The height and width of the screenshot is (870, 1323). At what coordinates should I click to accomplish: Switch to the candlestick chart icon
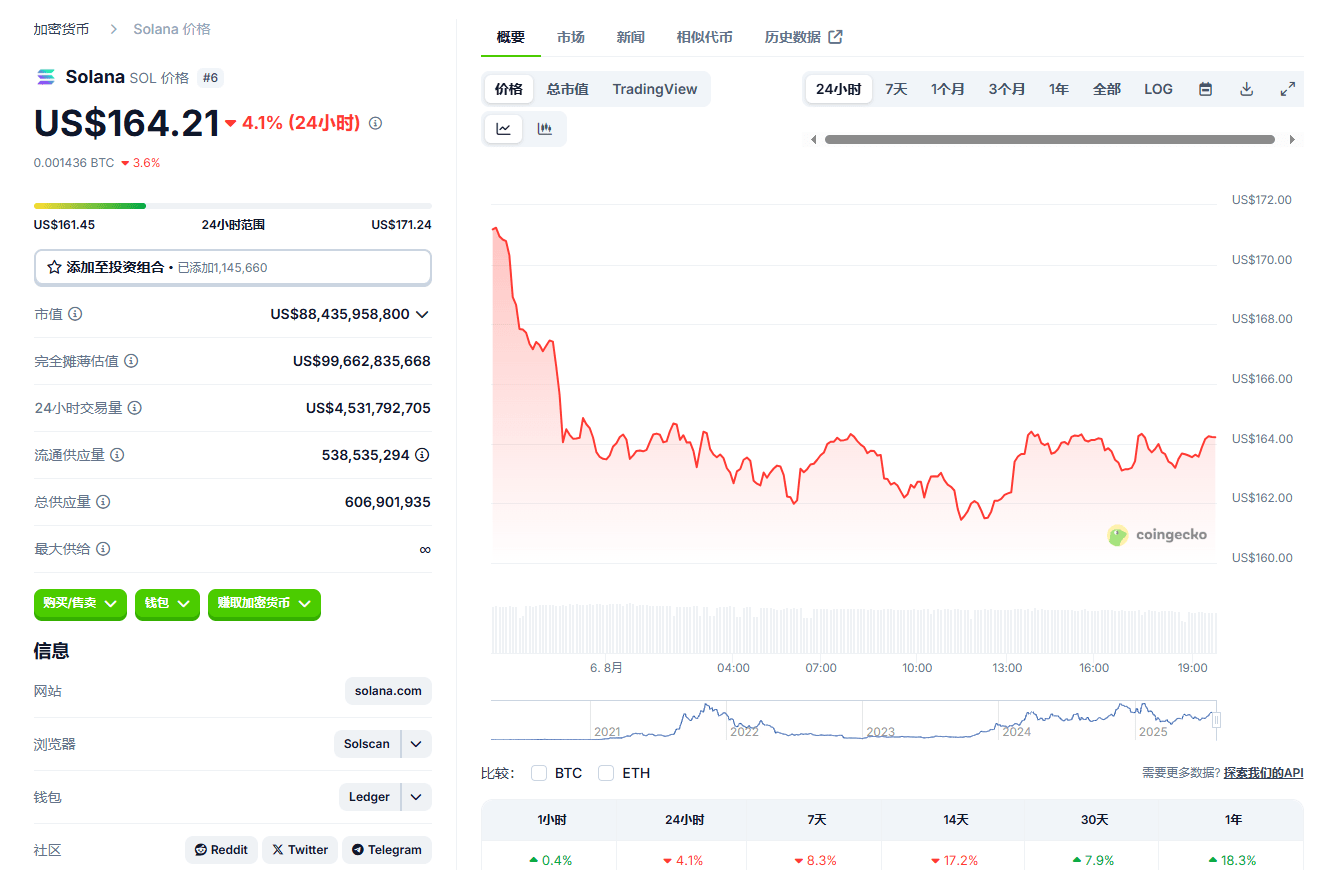(545, 129)
